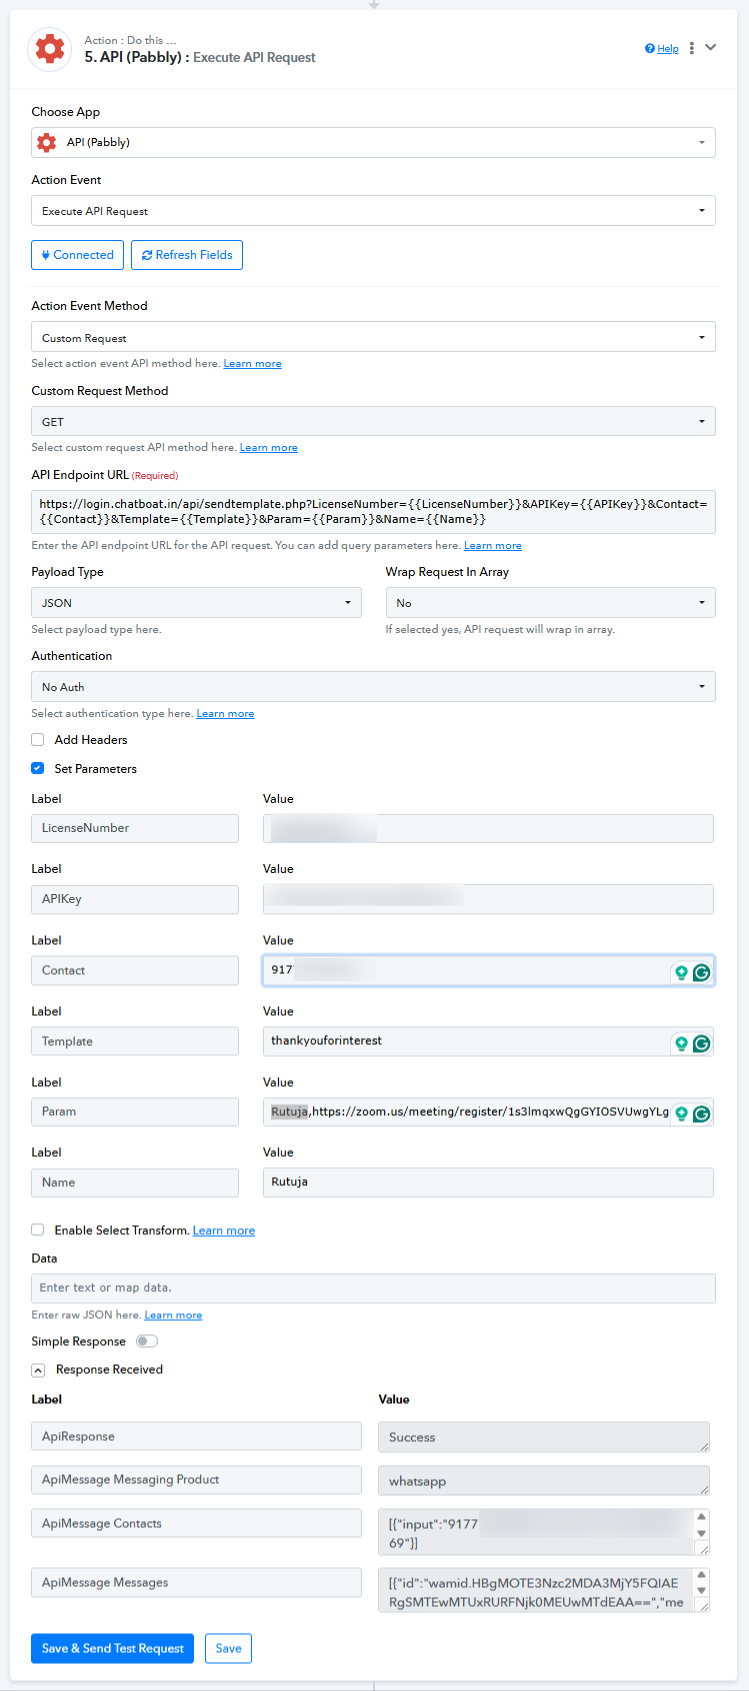
Task: Open the Choose App dropdown
Action: point(373,143)
